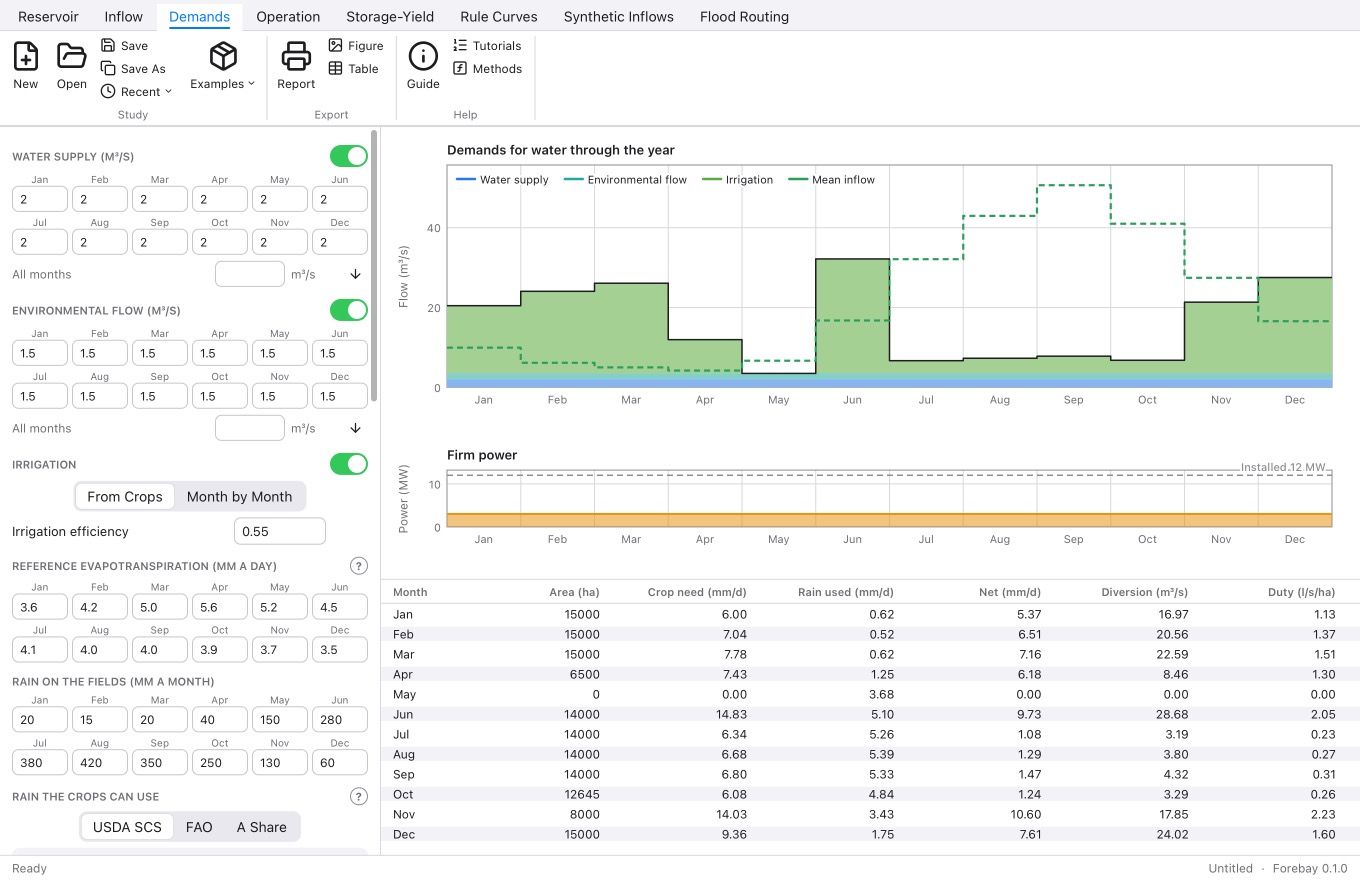Screen dimensions: 1360x880
Task: Go to the Storage-Yield tab
Action: [390, 16]
